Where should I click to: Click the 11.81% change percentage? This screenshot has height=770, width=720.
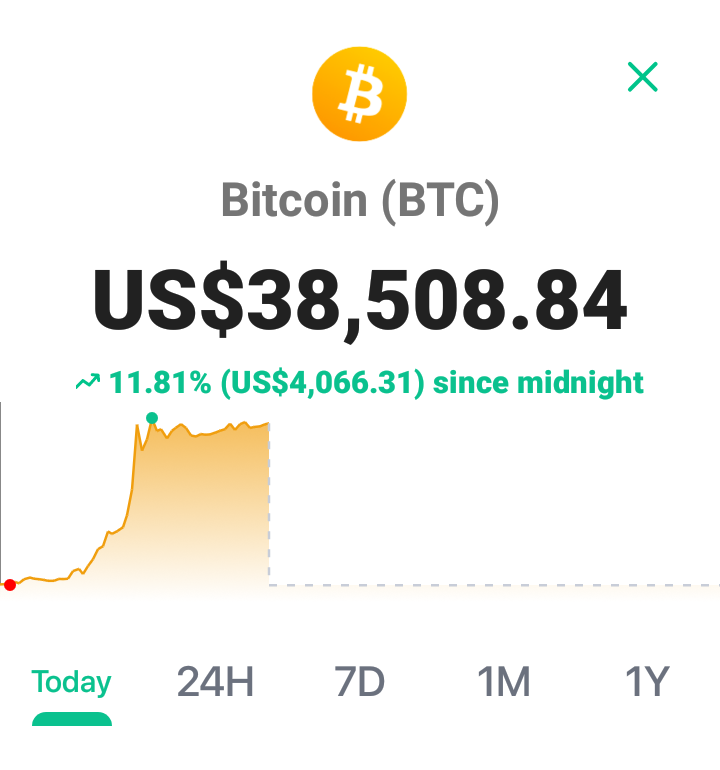point(160,383)
